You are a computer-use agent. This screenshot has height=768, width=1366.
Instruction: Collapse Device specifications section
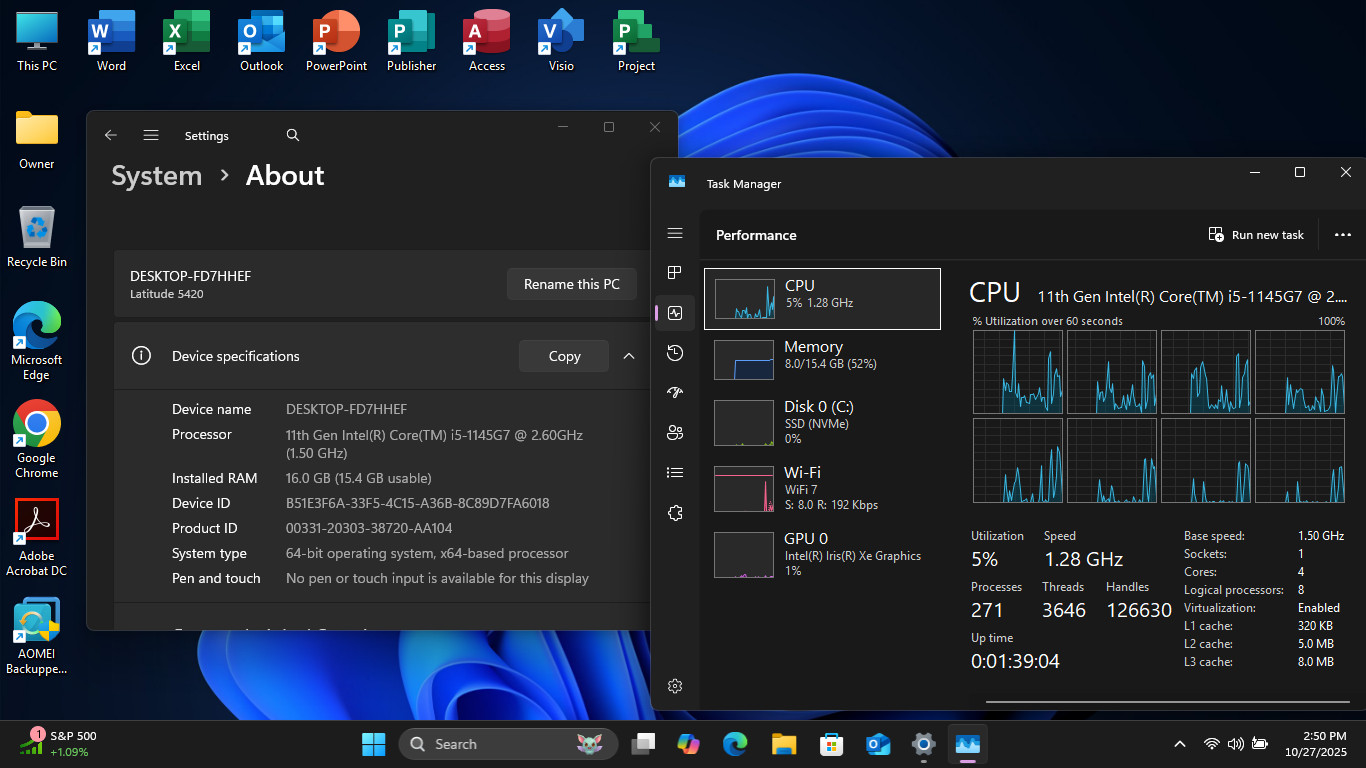[629, 356]
